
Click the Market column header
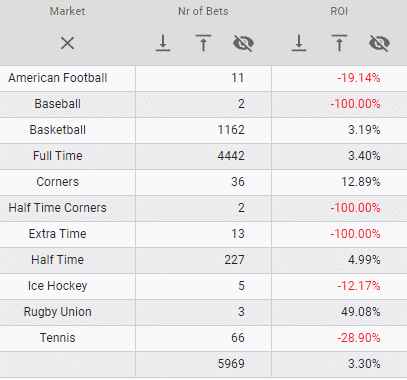tap(67, 11)
